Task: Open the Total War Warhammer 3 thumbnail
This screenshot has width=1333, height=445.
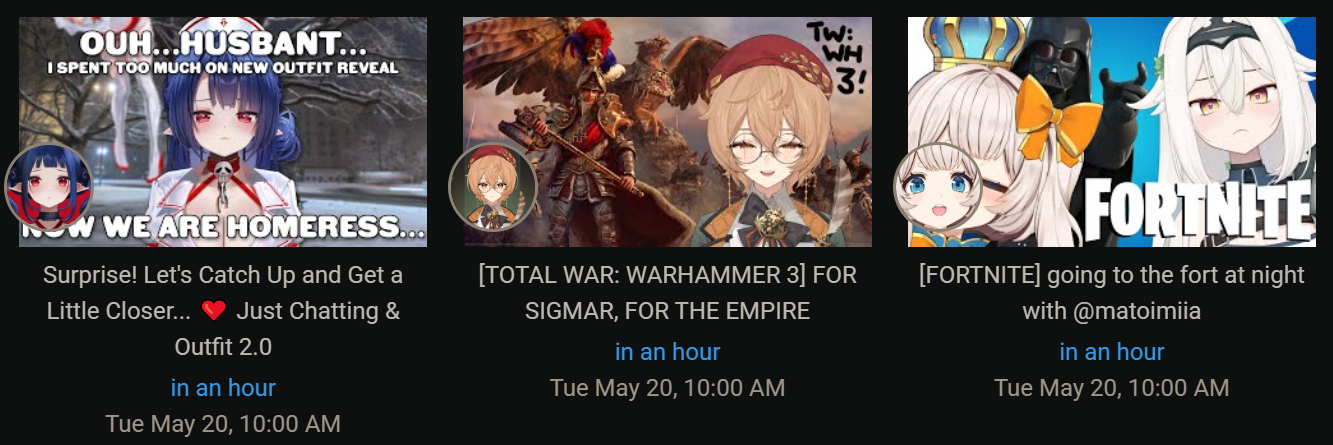Action: click(x=667, y=131)
